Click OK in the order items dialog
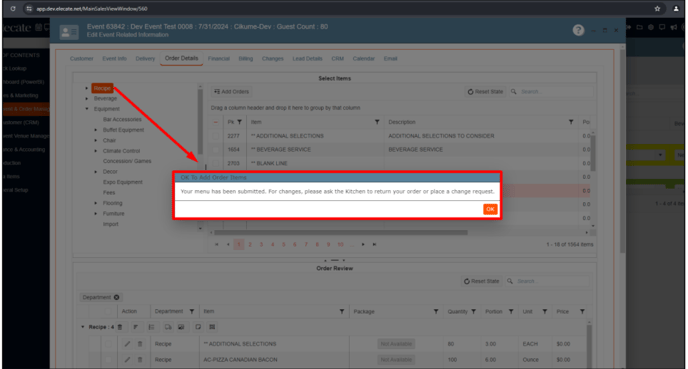 coord(490,209)
